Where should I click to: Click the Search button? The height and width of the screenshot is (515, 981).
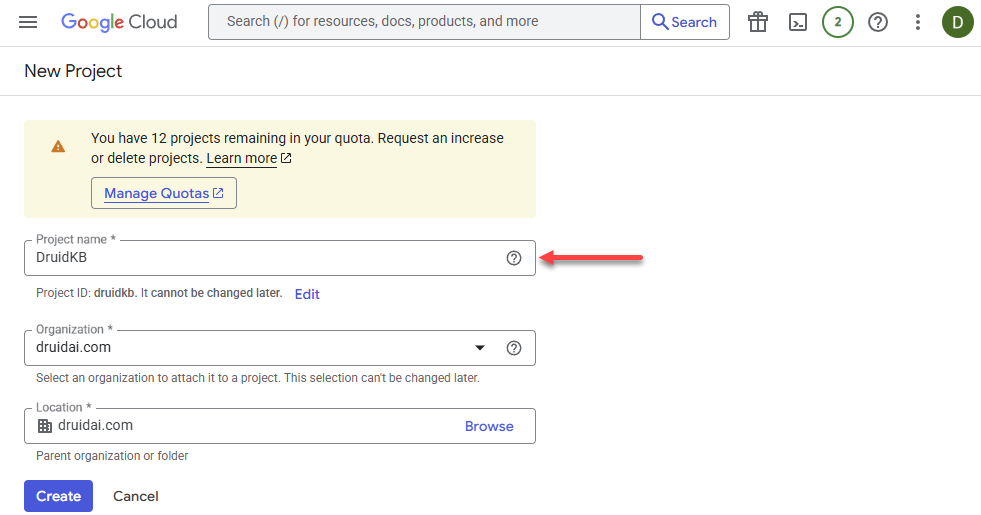point(684,22)
